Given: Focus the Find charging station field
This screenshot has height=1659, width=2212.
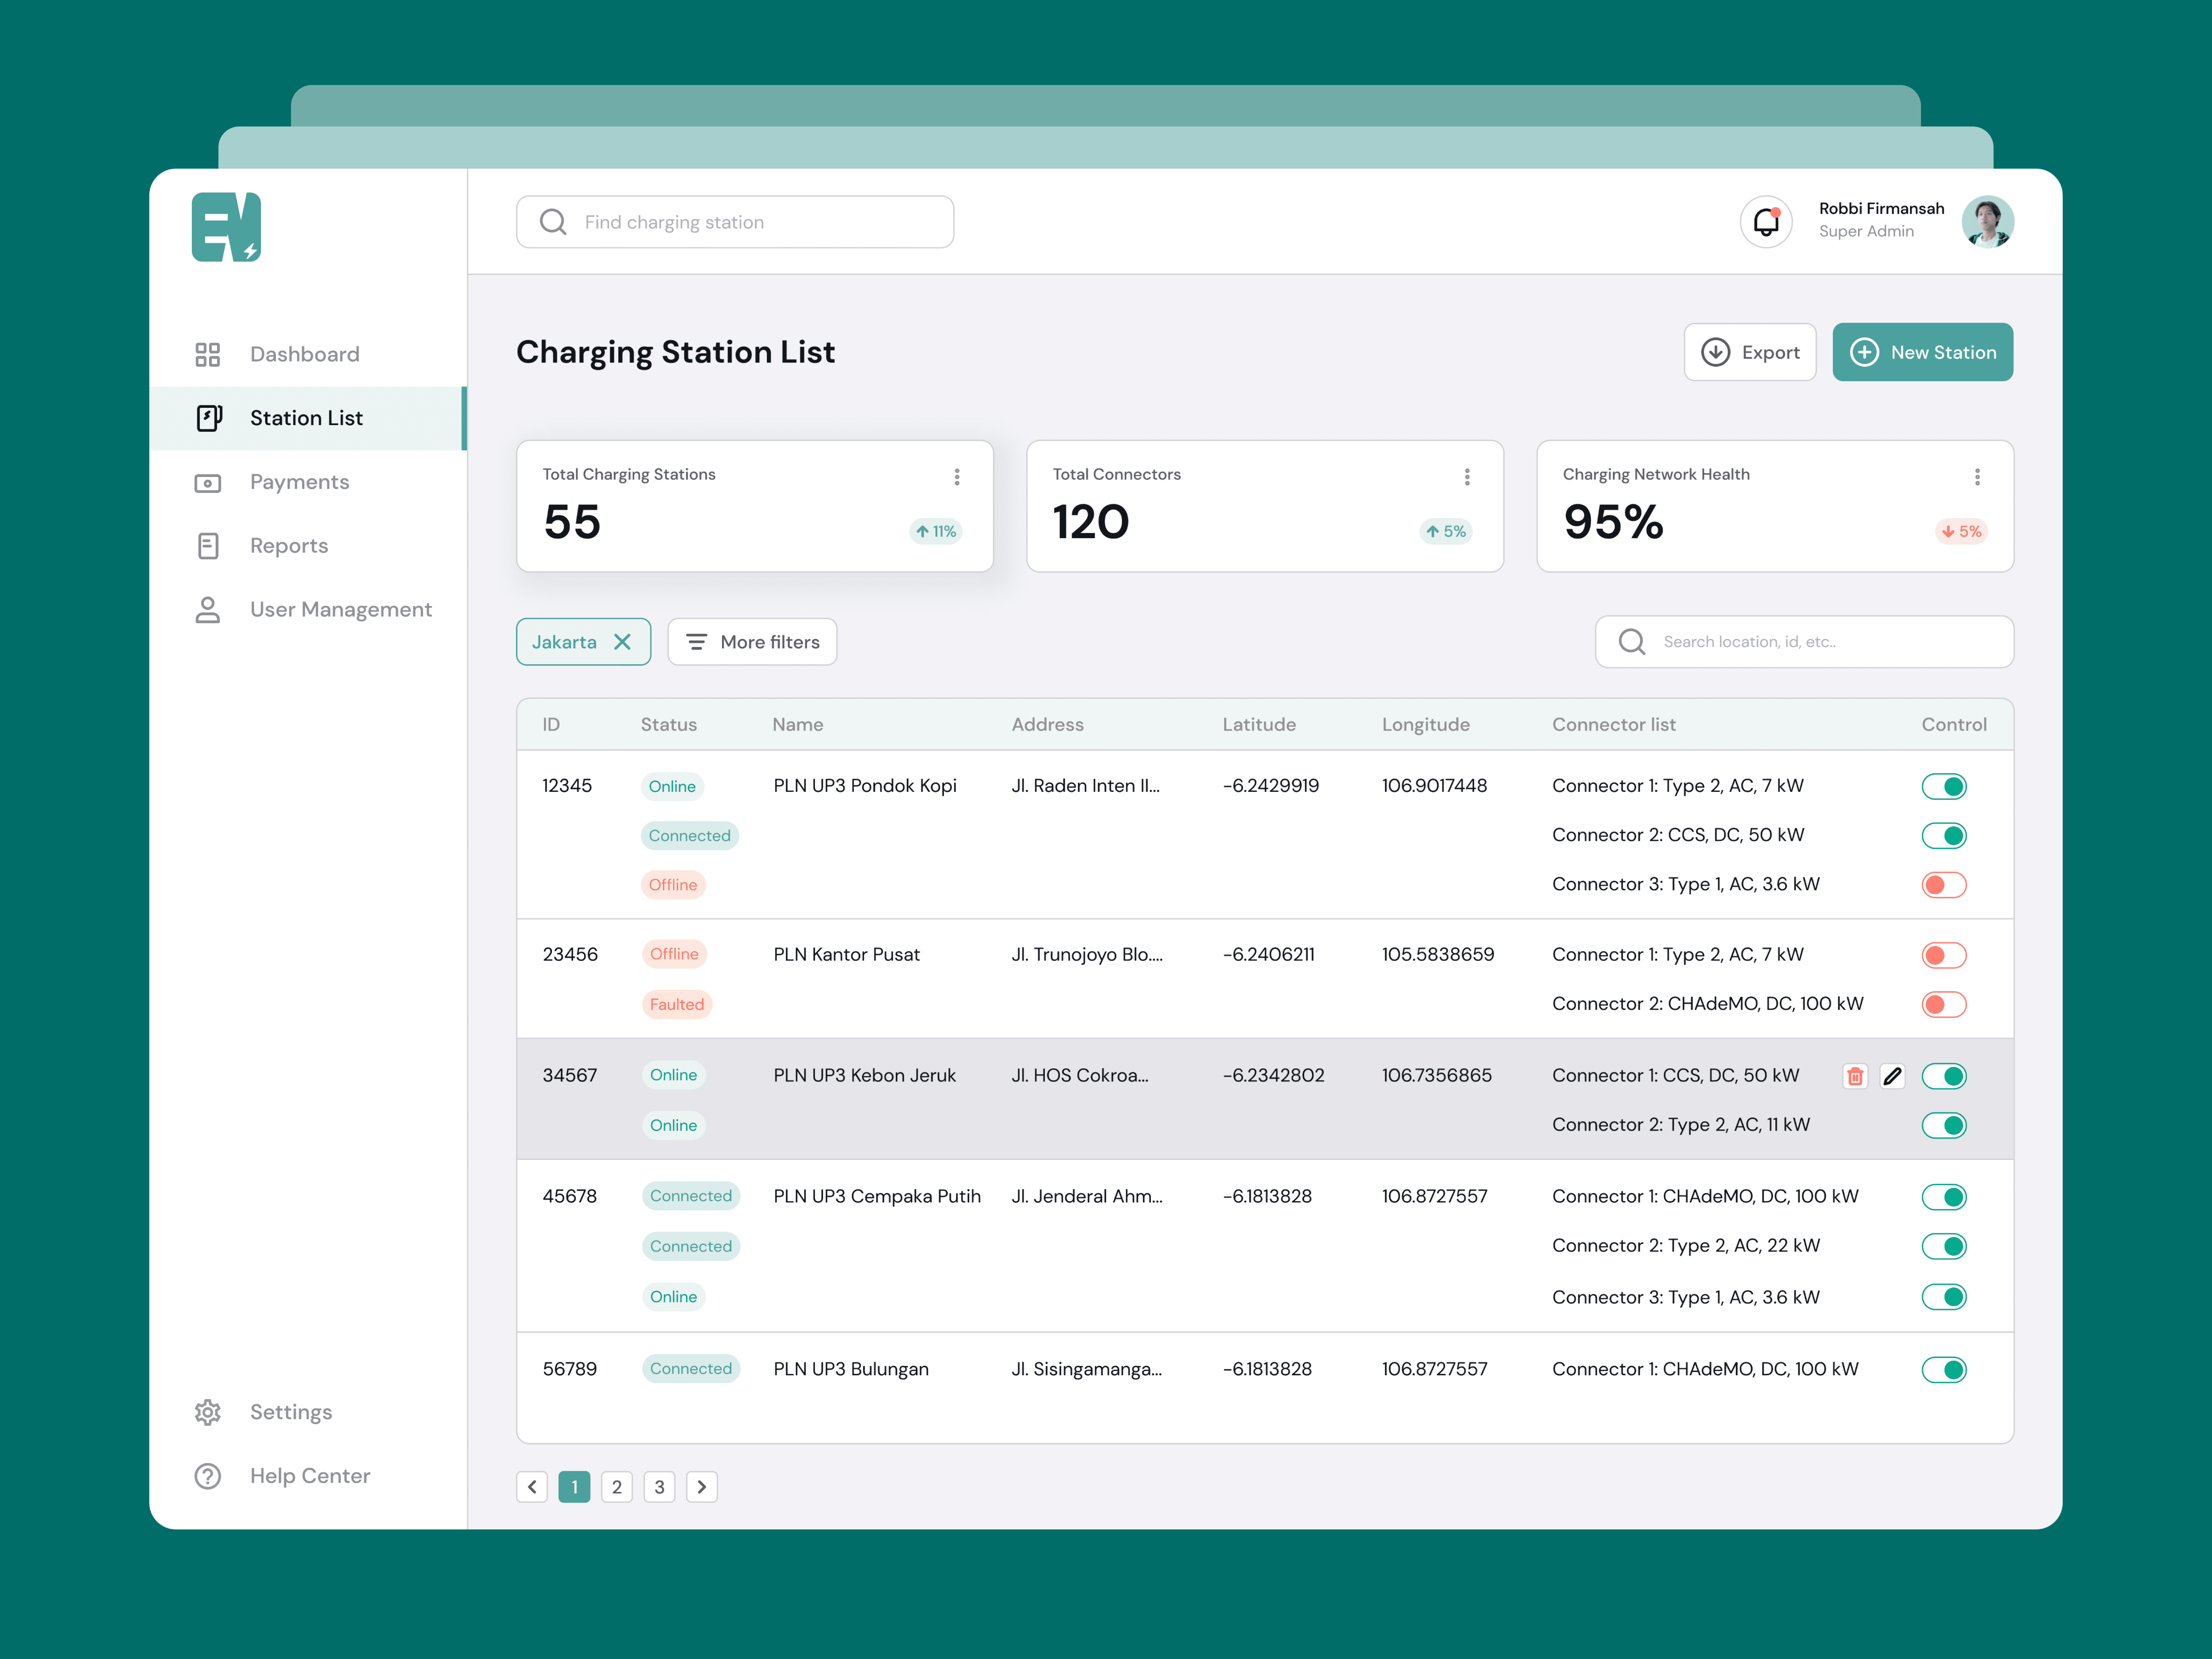Looking at the screenshot, I should pyautogui.click(x=735, y=222).
